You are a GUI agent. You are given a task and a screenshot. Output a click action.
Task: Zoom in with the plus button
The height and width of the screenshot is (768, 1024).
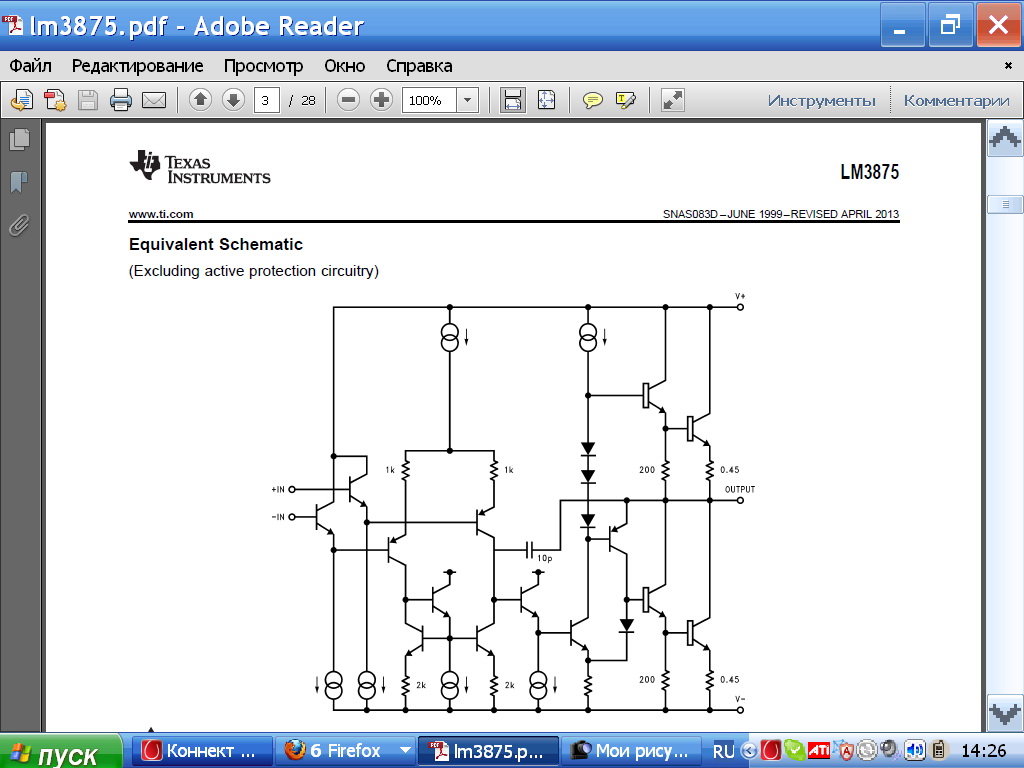[x=381, y=100]
